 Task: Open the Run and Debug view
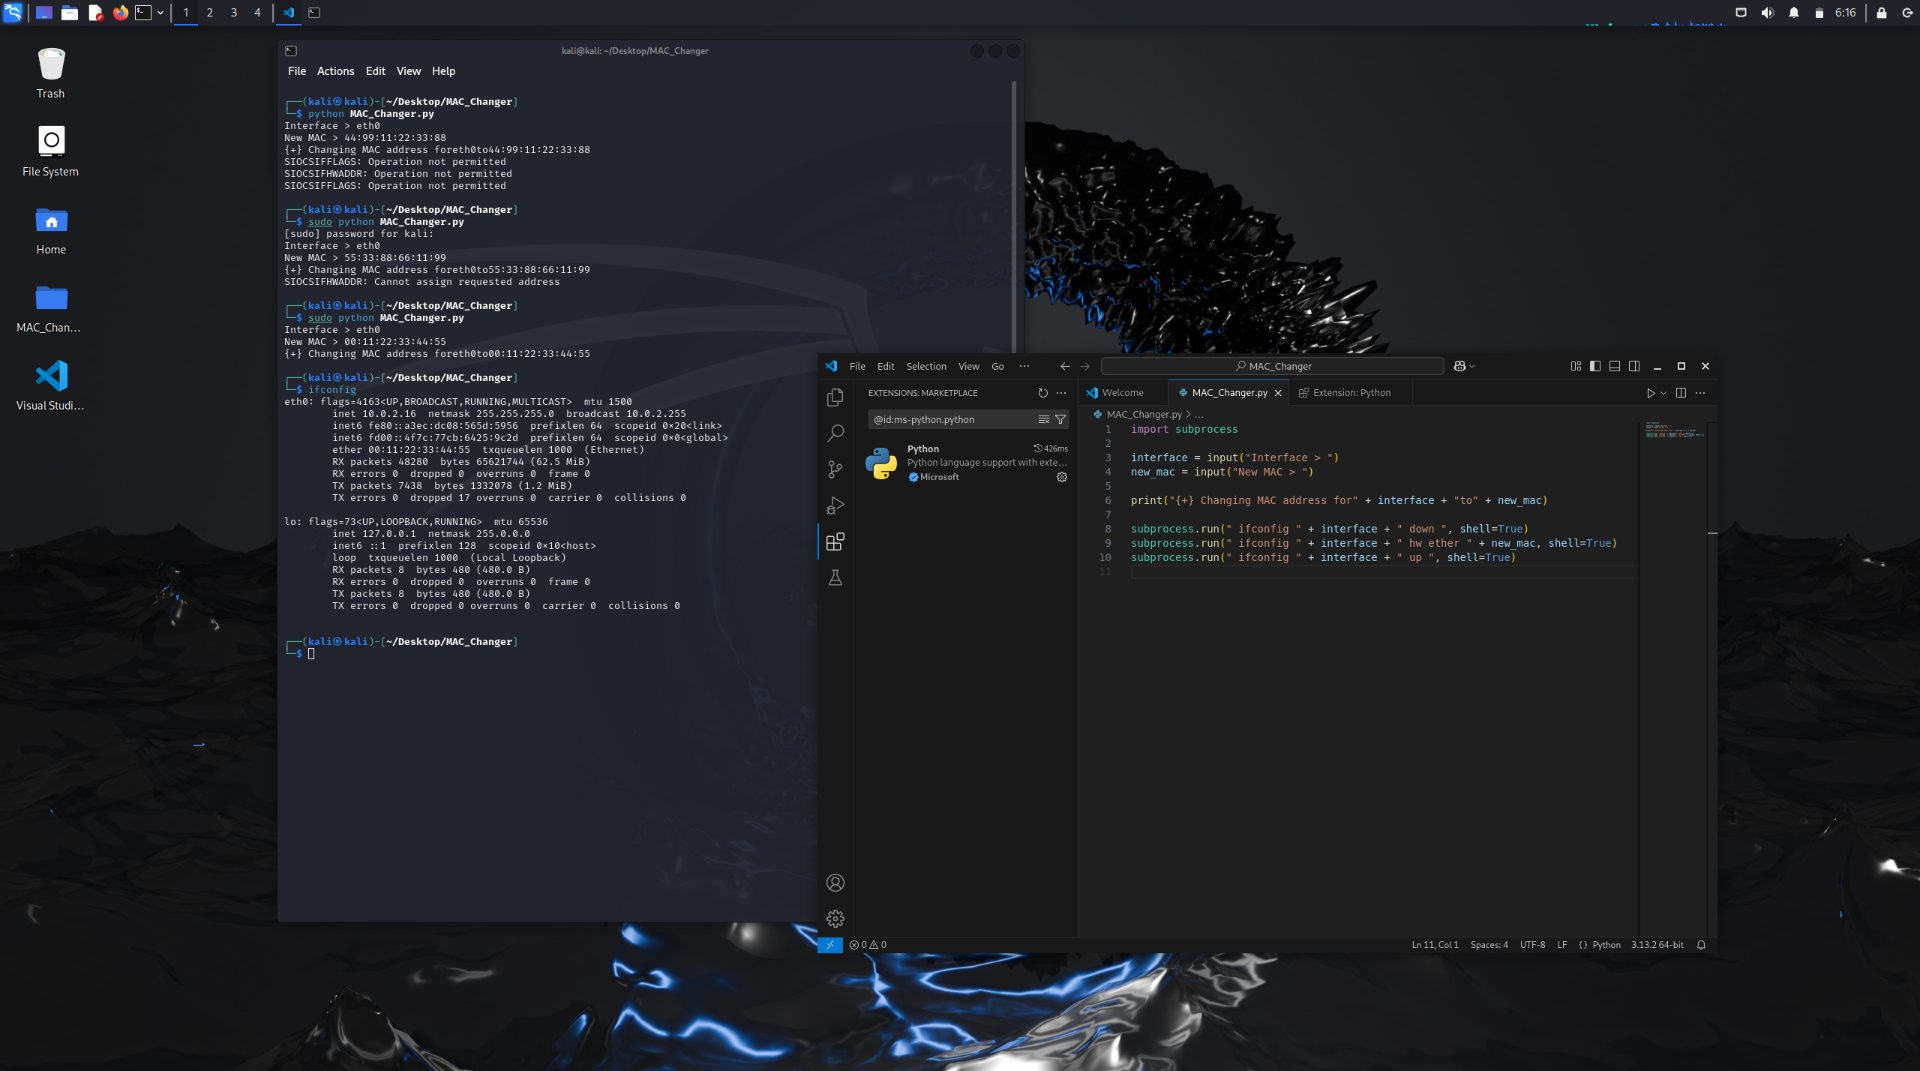[x=835, y=506]
